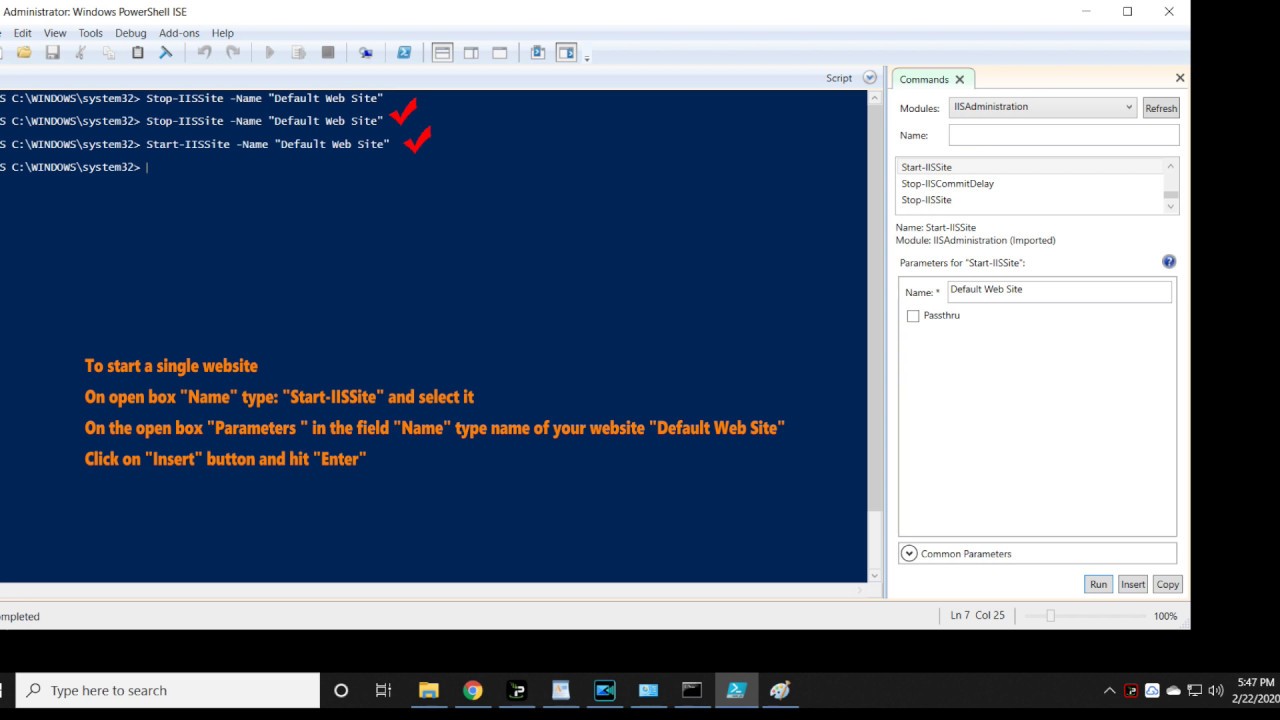
Task: Open a script with the folder icon
Action: pos(24,53)
